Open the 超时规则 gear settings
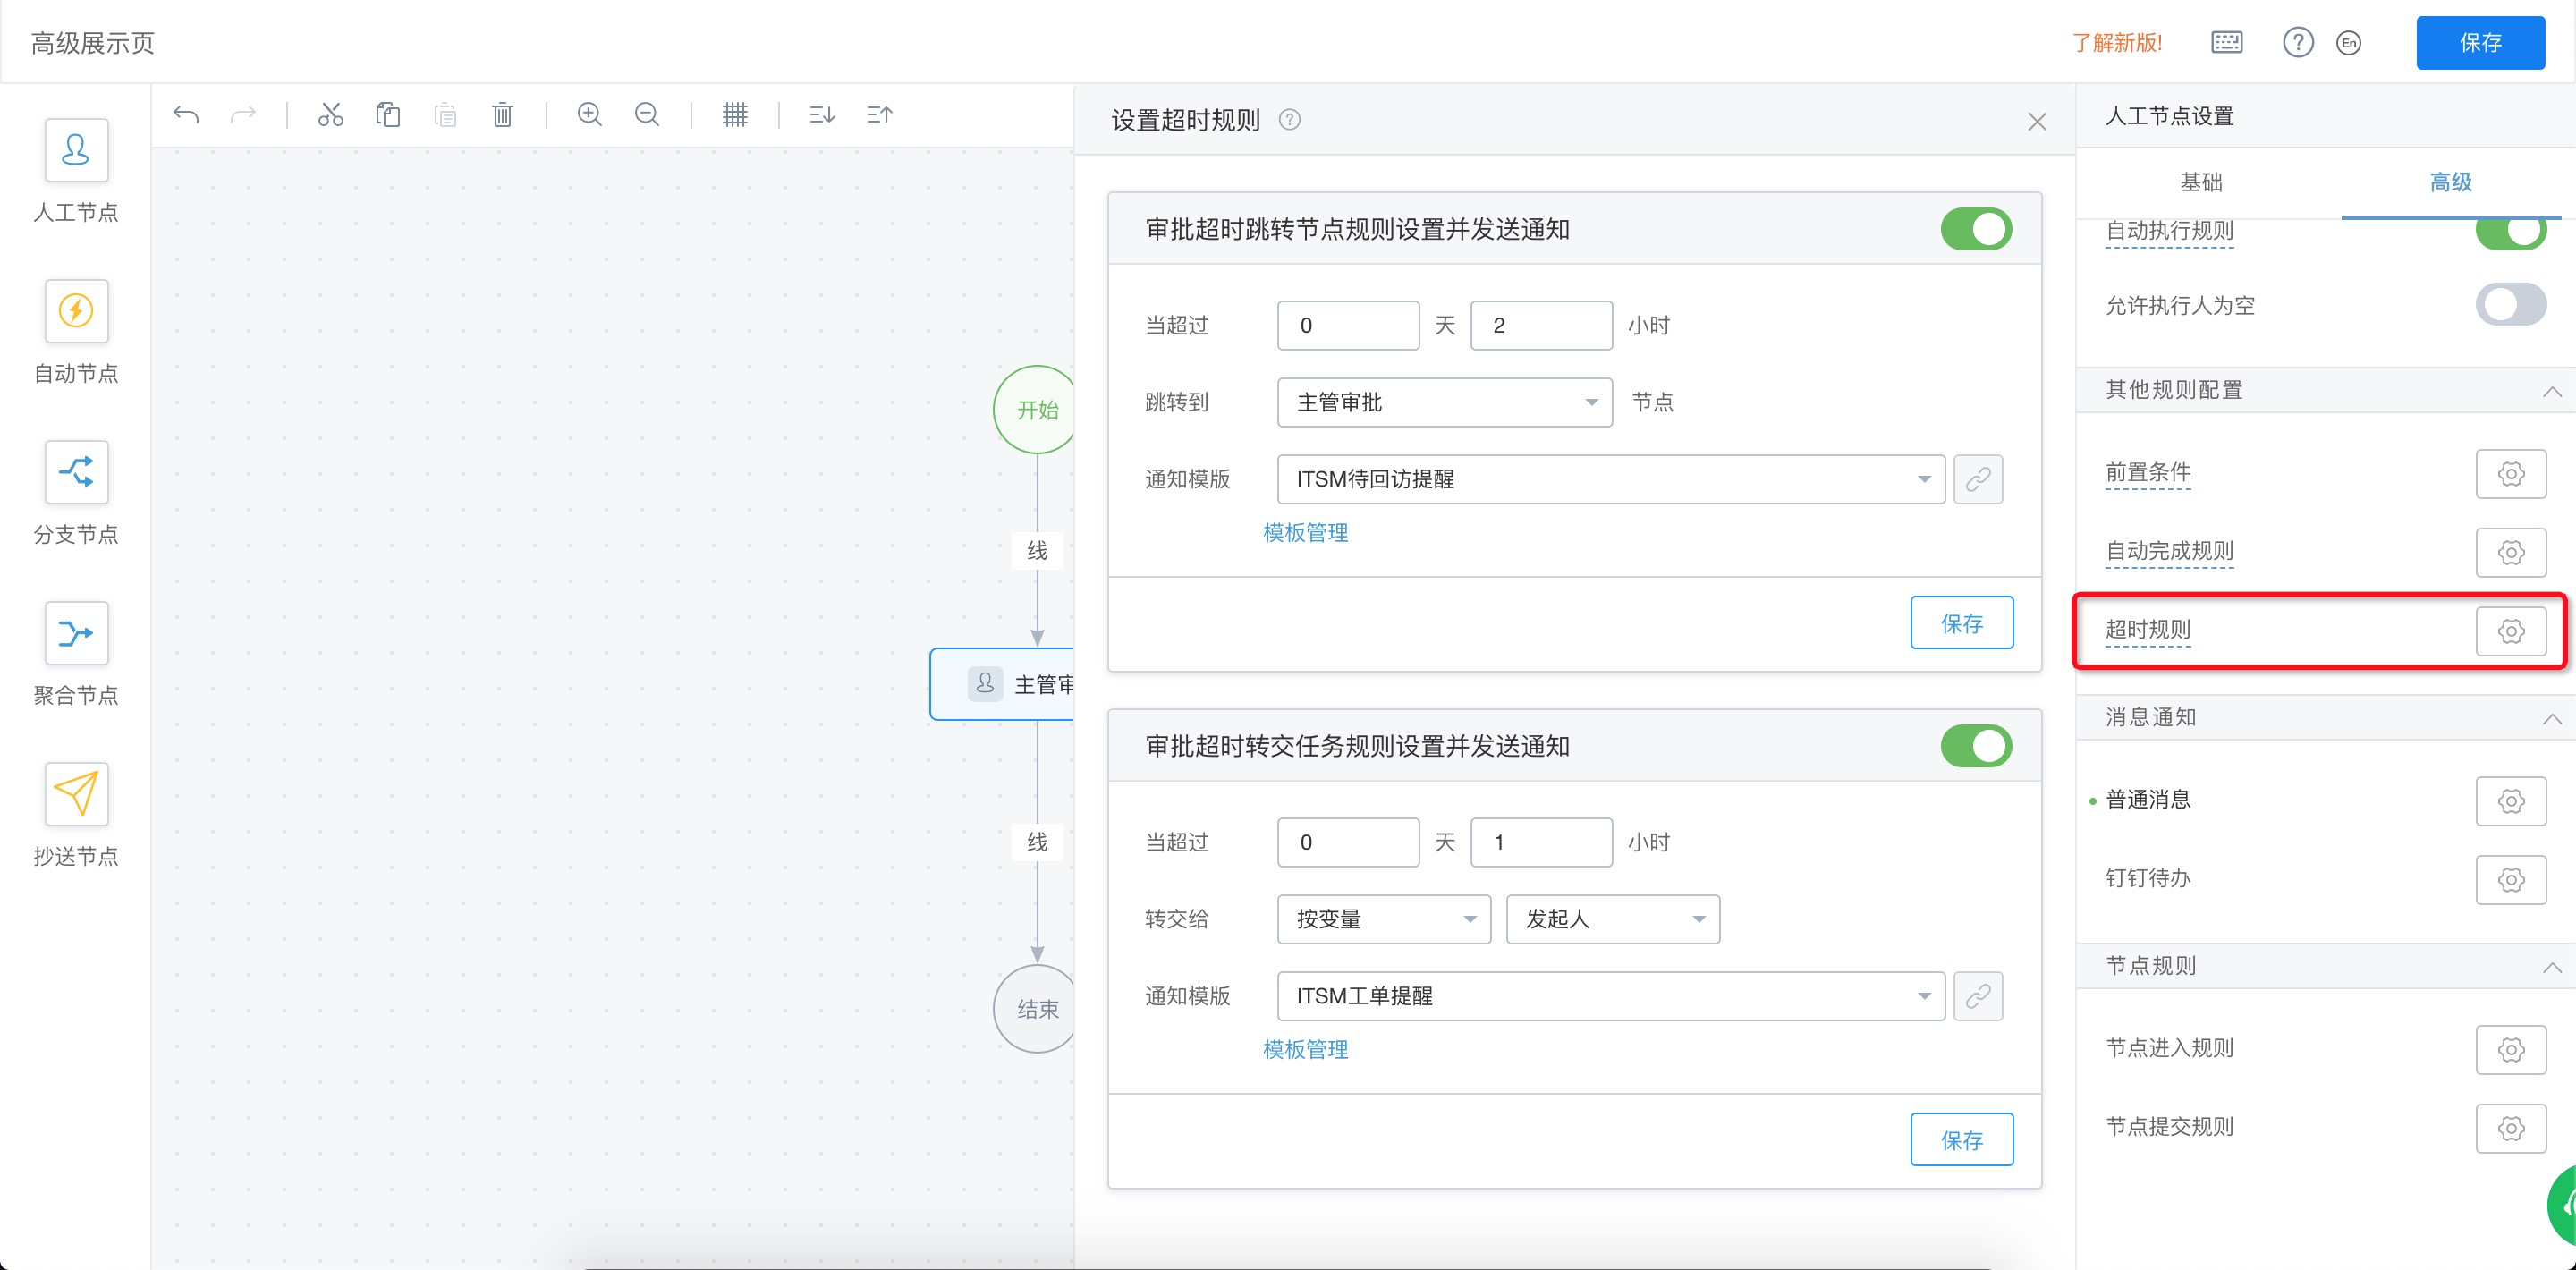Screen dimensions: 2576x1270 [2510, 631]
